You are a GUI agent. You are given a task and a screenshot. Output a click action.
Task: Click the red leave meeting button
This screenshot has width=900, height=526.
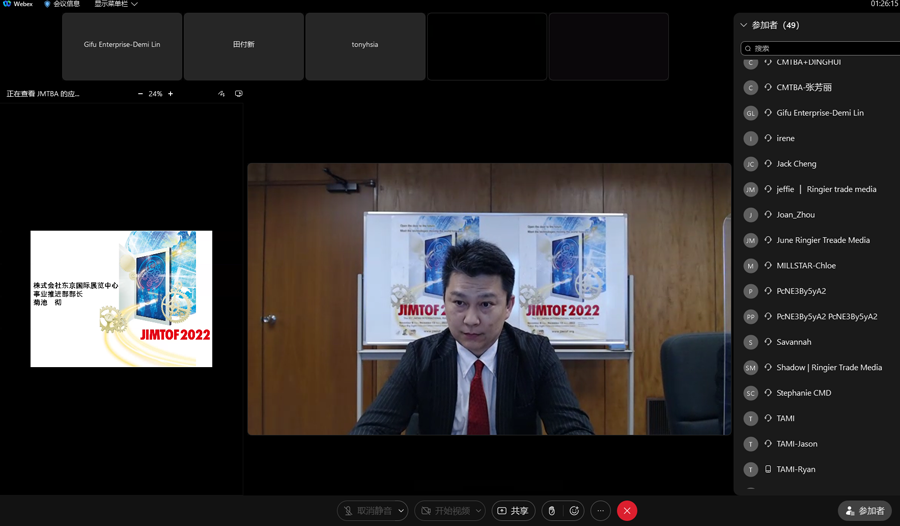pos(627,511)
